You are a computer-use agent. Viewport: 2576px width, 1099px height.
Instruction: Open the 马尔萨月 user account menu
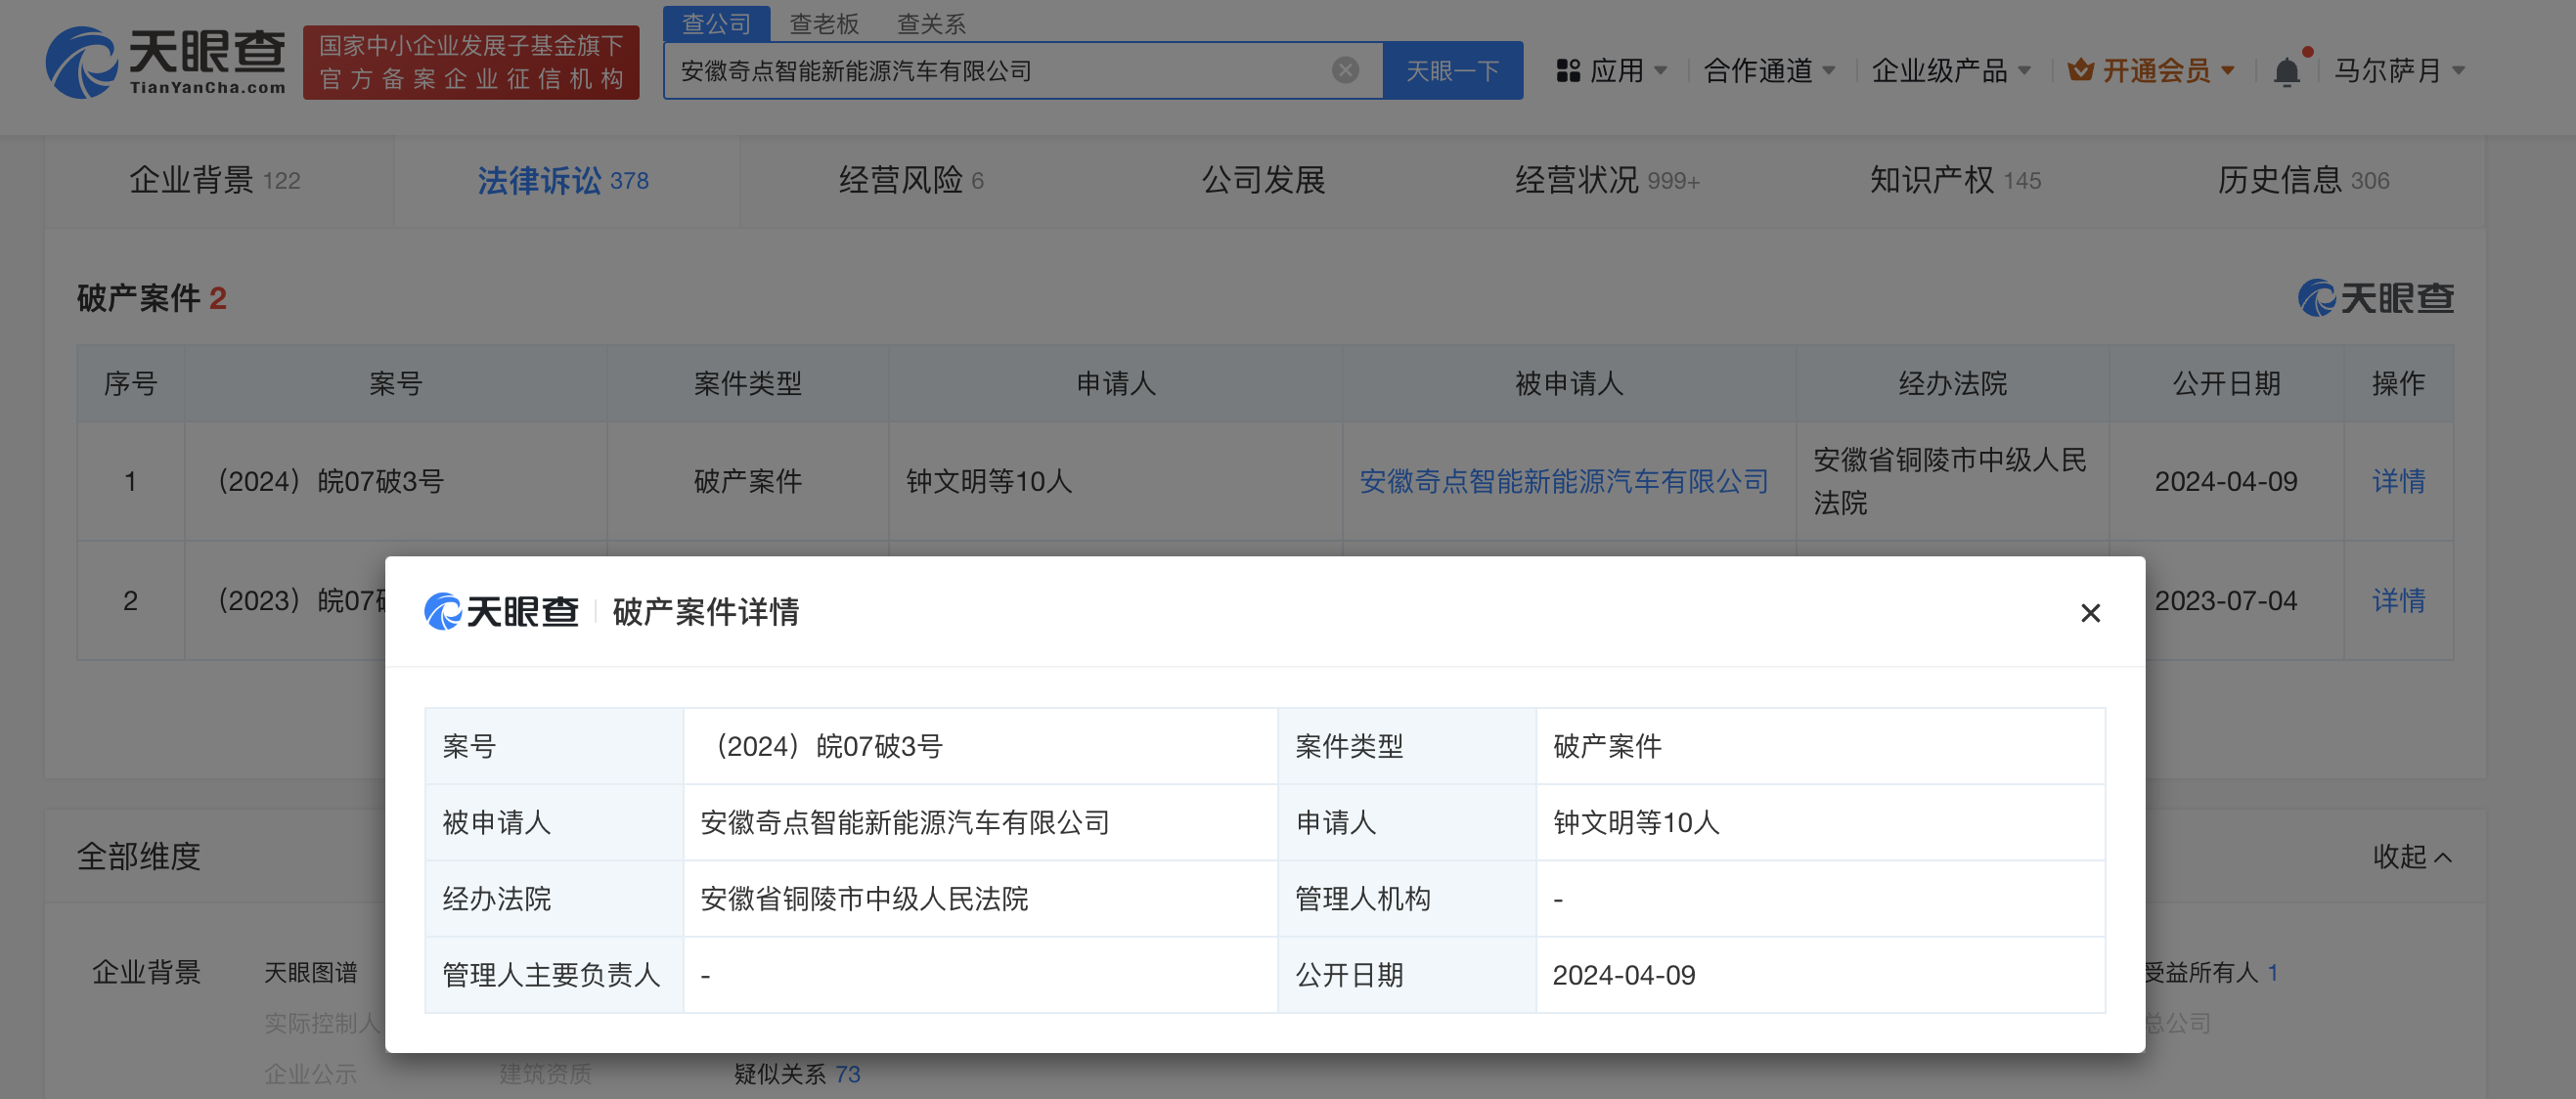pos(2398,71)
